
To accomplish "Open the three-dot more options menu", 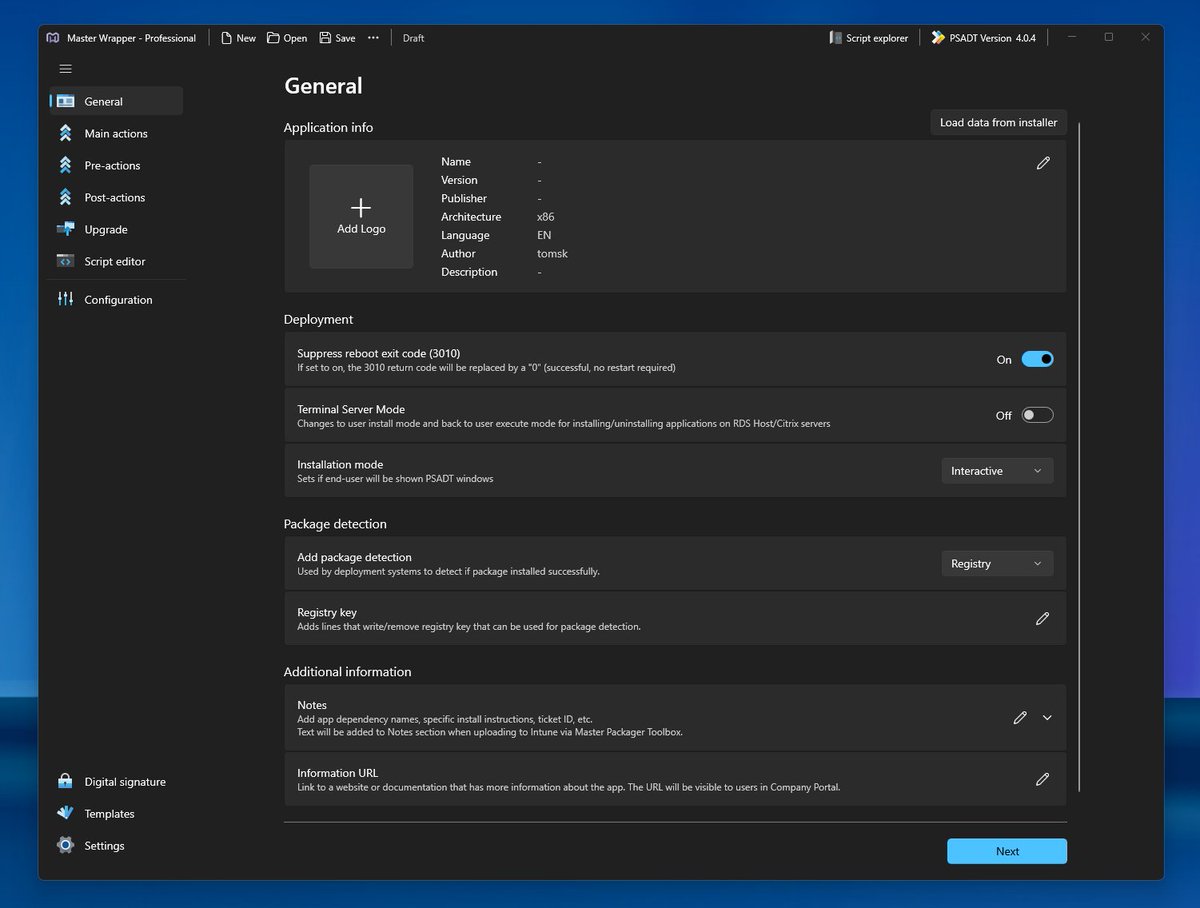I will (x=373, y=38).
